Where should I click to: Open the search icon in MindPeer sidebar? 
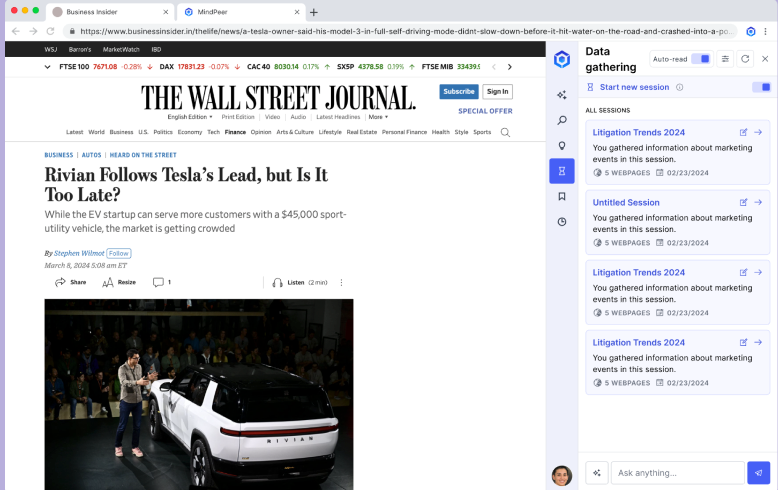coord(562,120)
